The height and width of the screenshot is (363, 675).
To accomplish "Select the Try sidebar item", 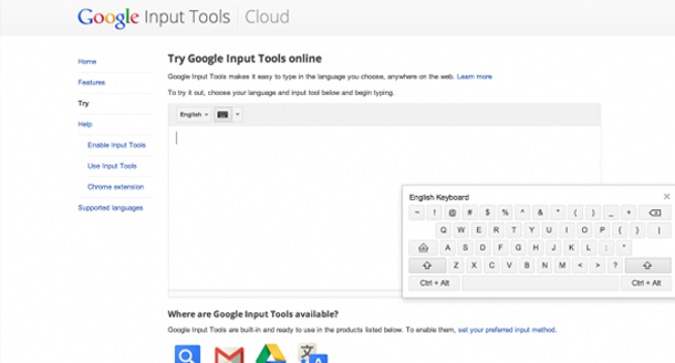I will point(83,103).
